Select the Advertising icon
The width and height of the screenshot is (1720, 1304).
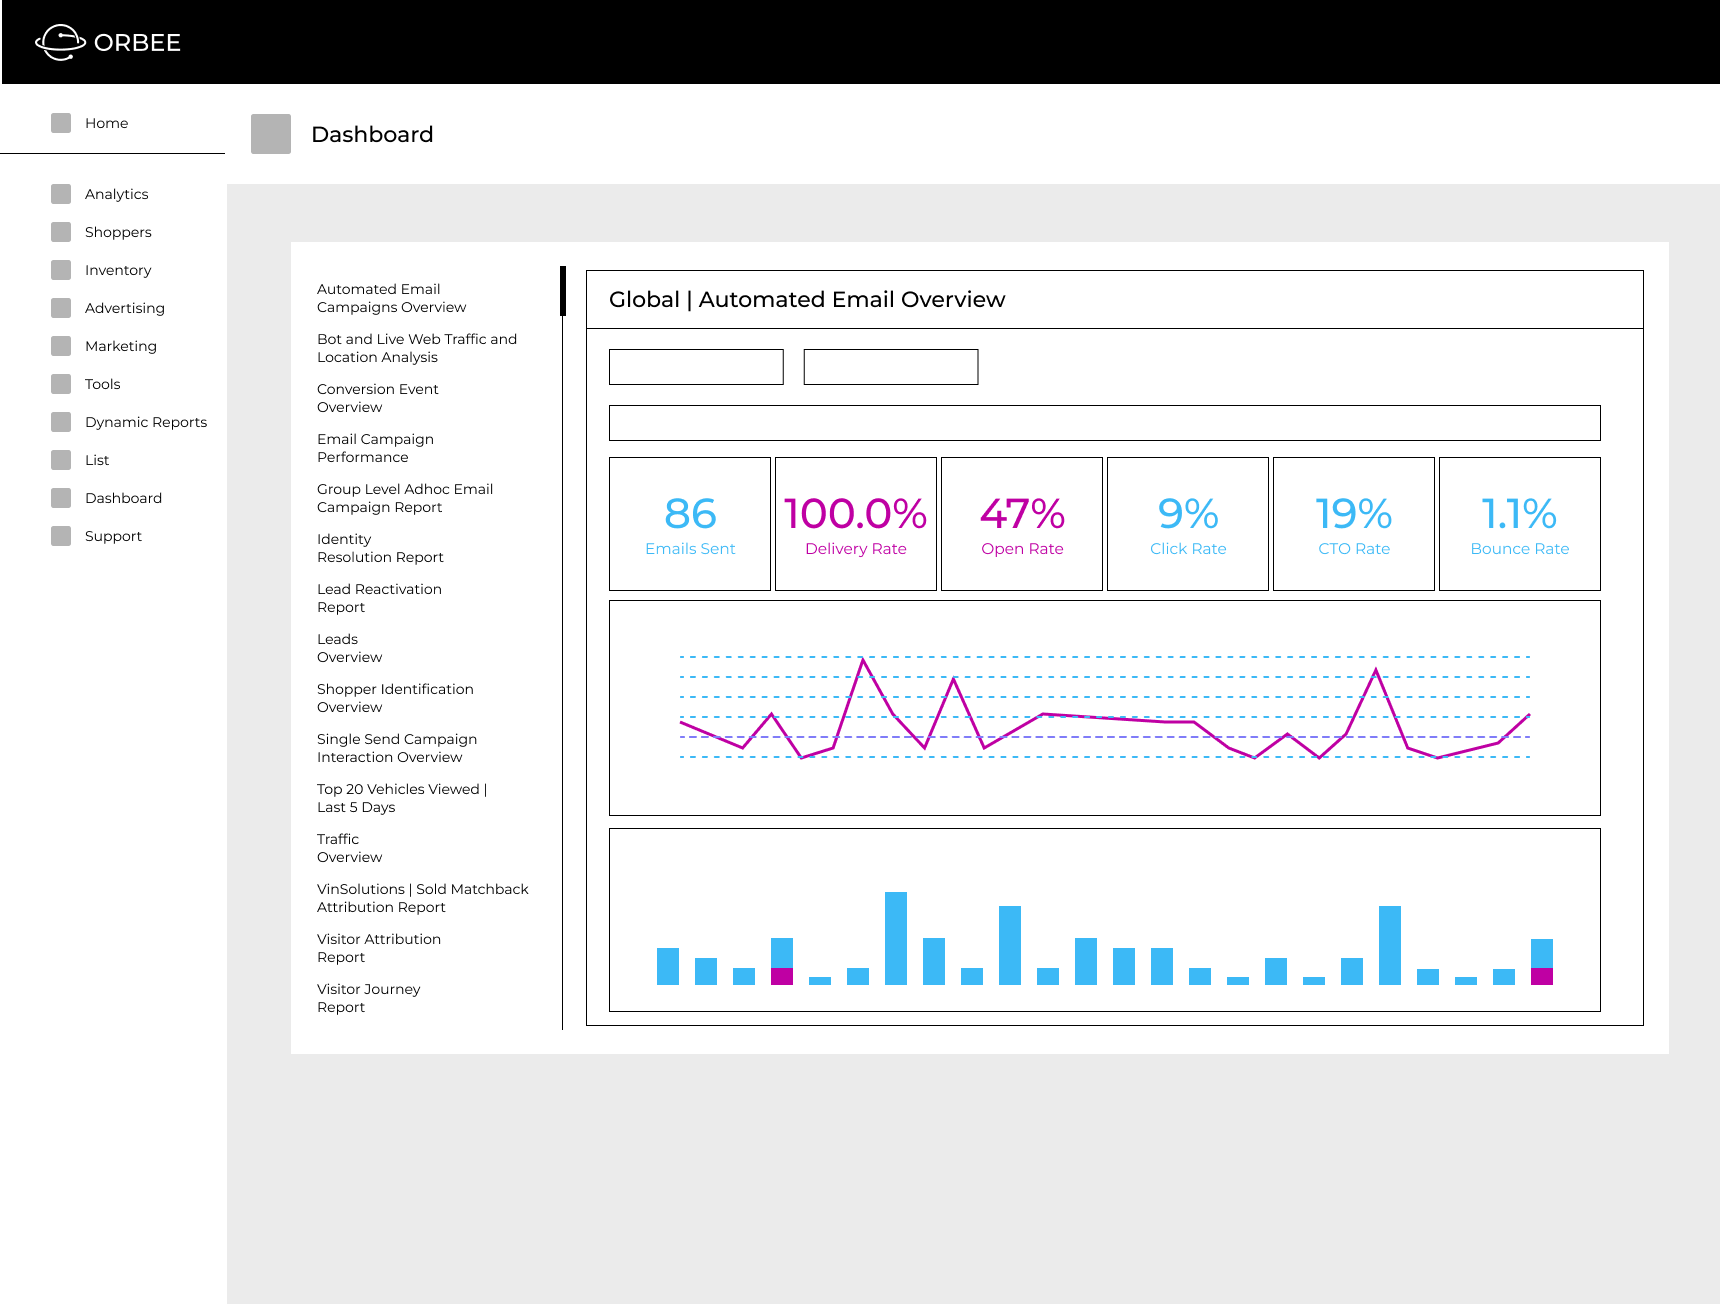[x=60, y=308]
